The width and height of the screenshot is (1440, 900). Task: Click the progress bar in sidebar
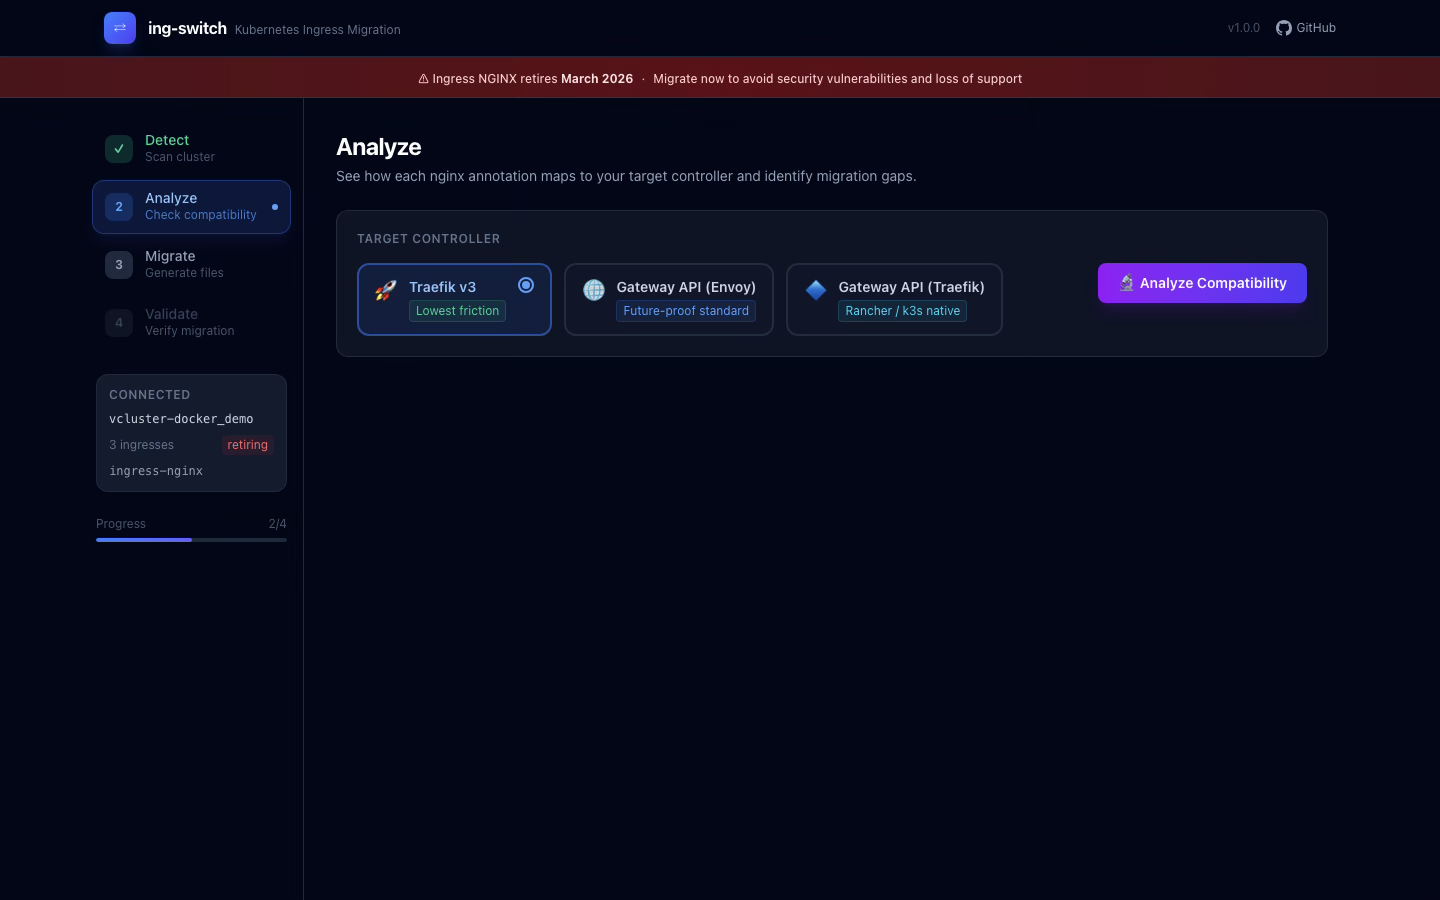click(x=191, y=540)
